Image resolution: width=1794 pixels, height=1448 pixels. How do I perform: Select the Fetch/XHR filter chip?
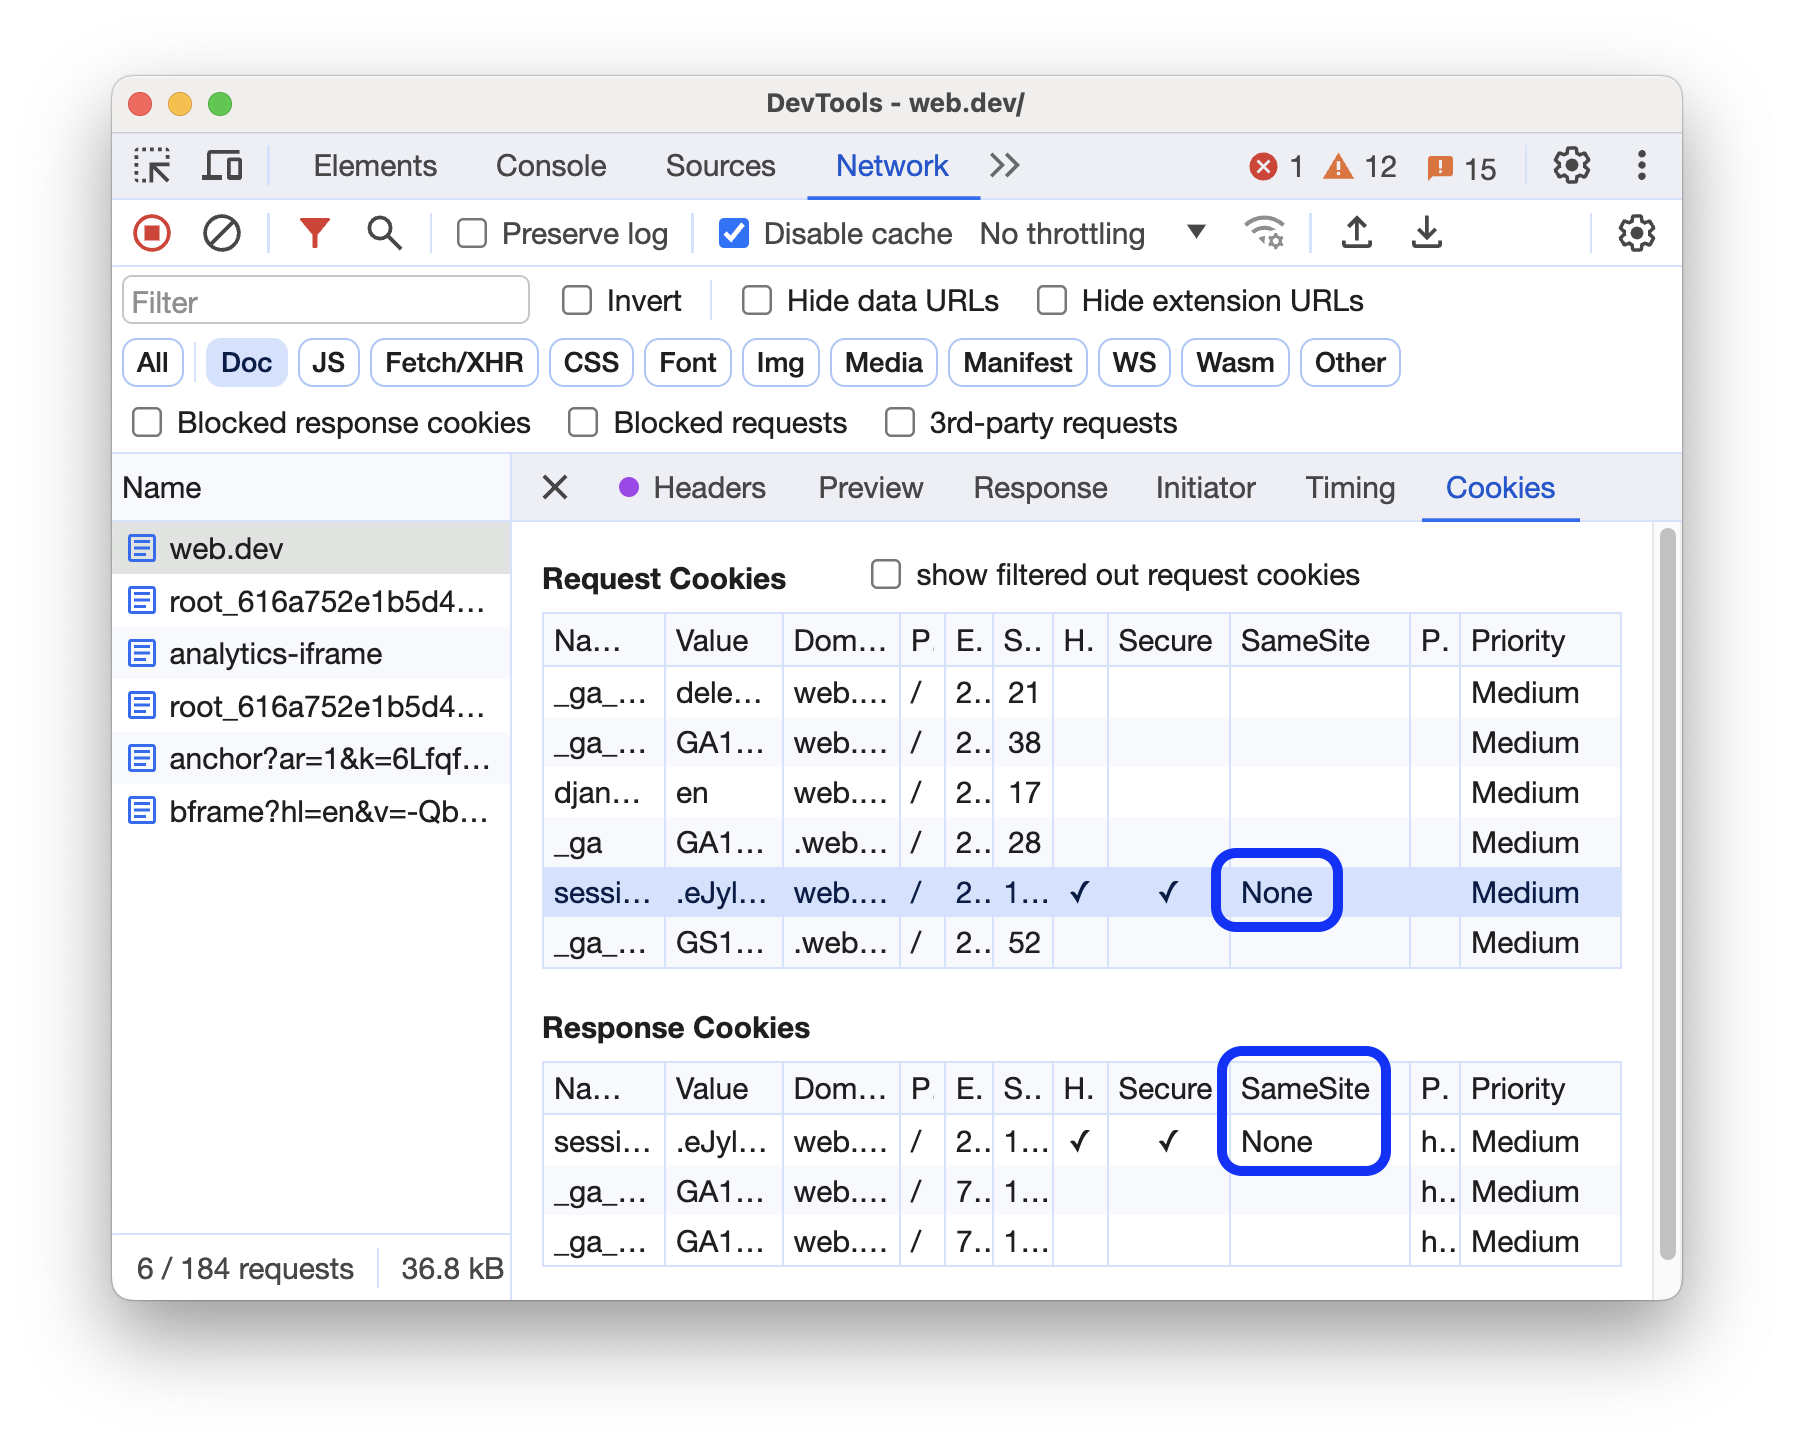tap(453, 362)
